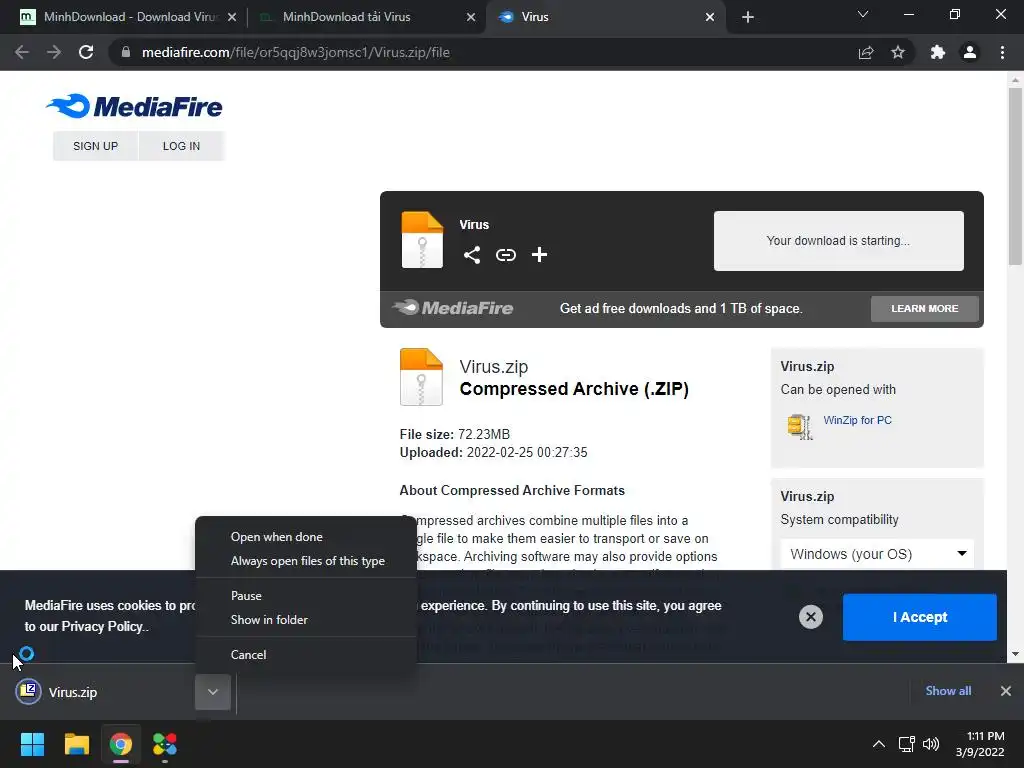
Task: Open the Extensions puzzle icon
Action: coord(938,52)
